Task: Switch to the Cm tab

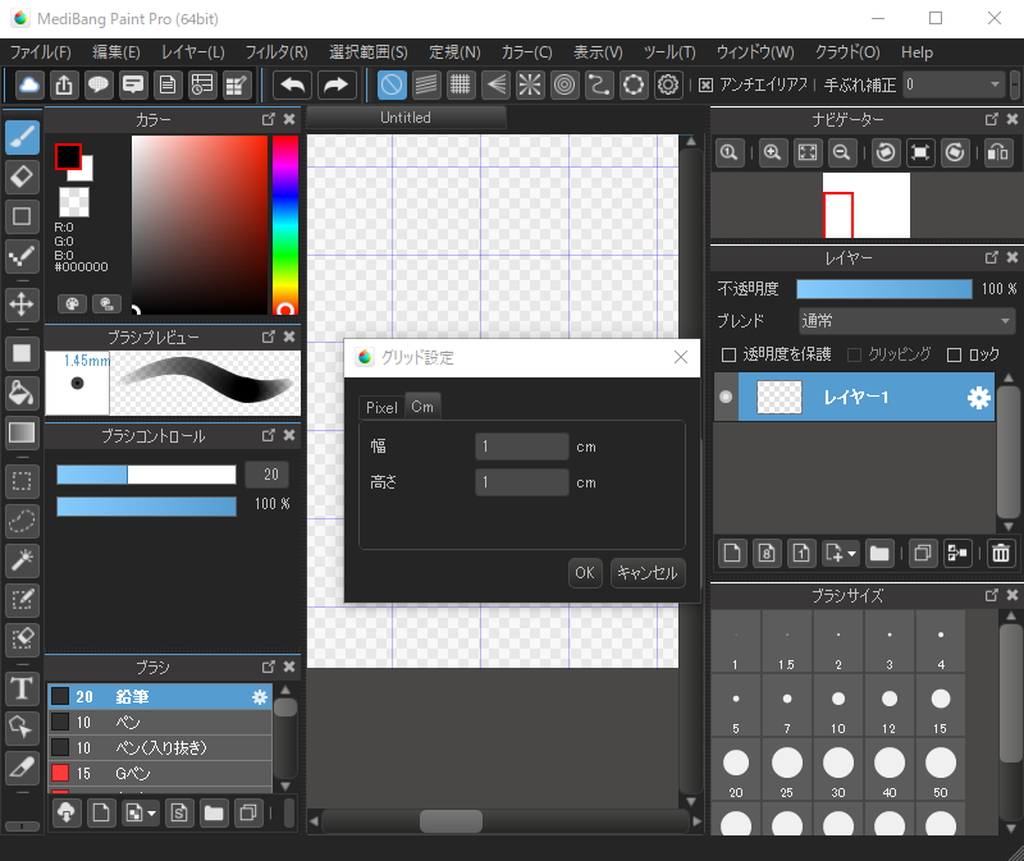Action: point(423,406)
